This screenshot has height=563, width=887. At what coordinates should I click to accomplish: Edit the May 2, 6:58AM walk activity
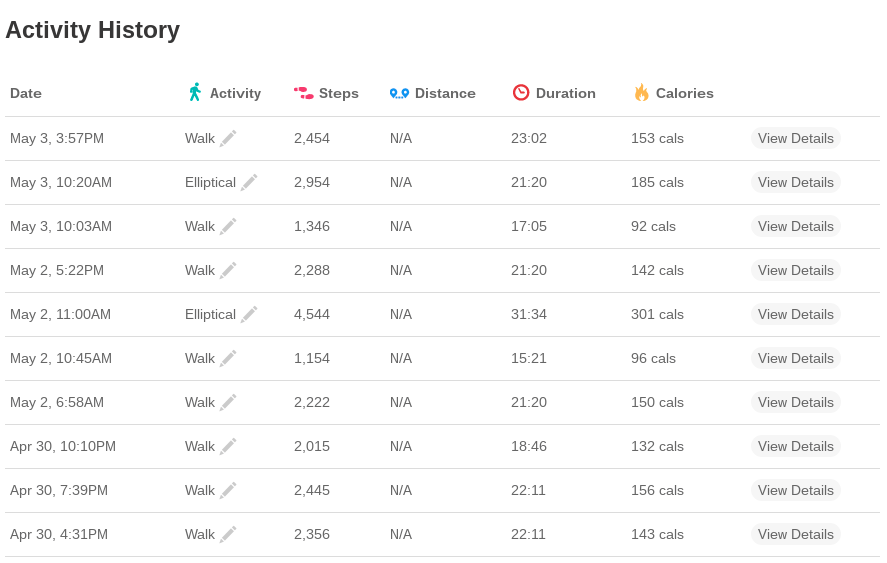[228, 402]
